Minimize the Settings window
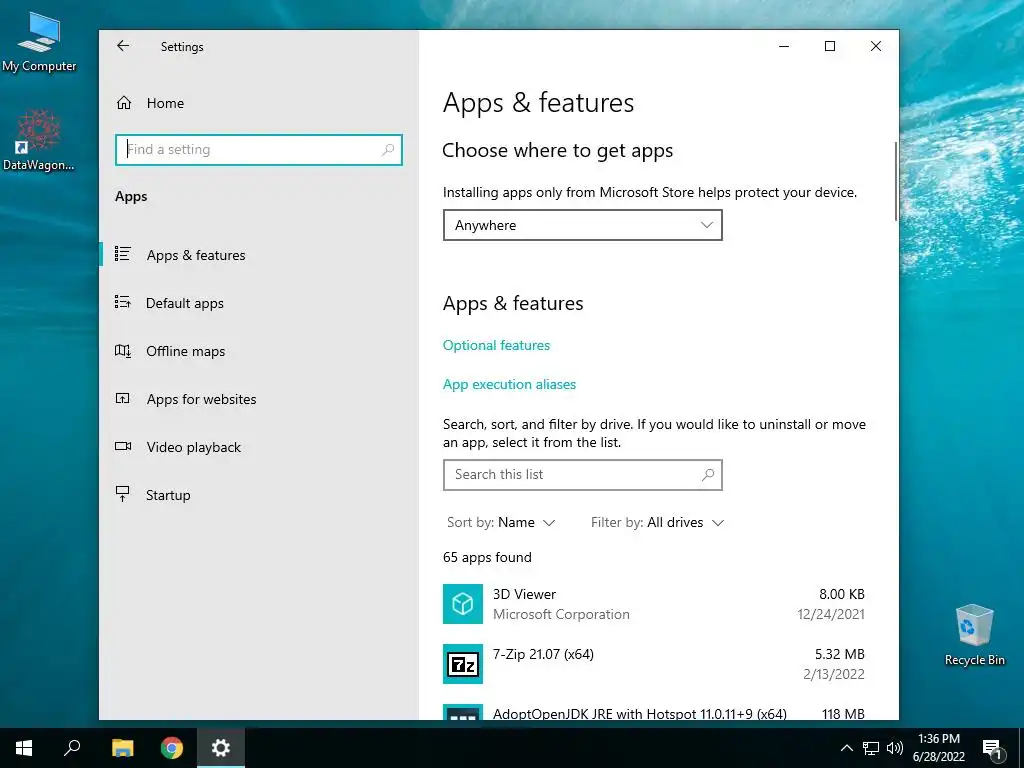 tap(784, 46)
